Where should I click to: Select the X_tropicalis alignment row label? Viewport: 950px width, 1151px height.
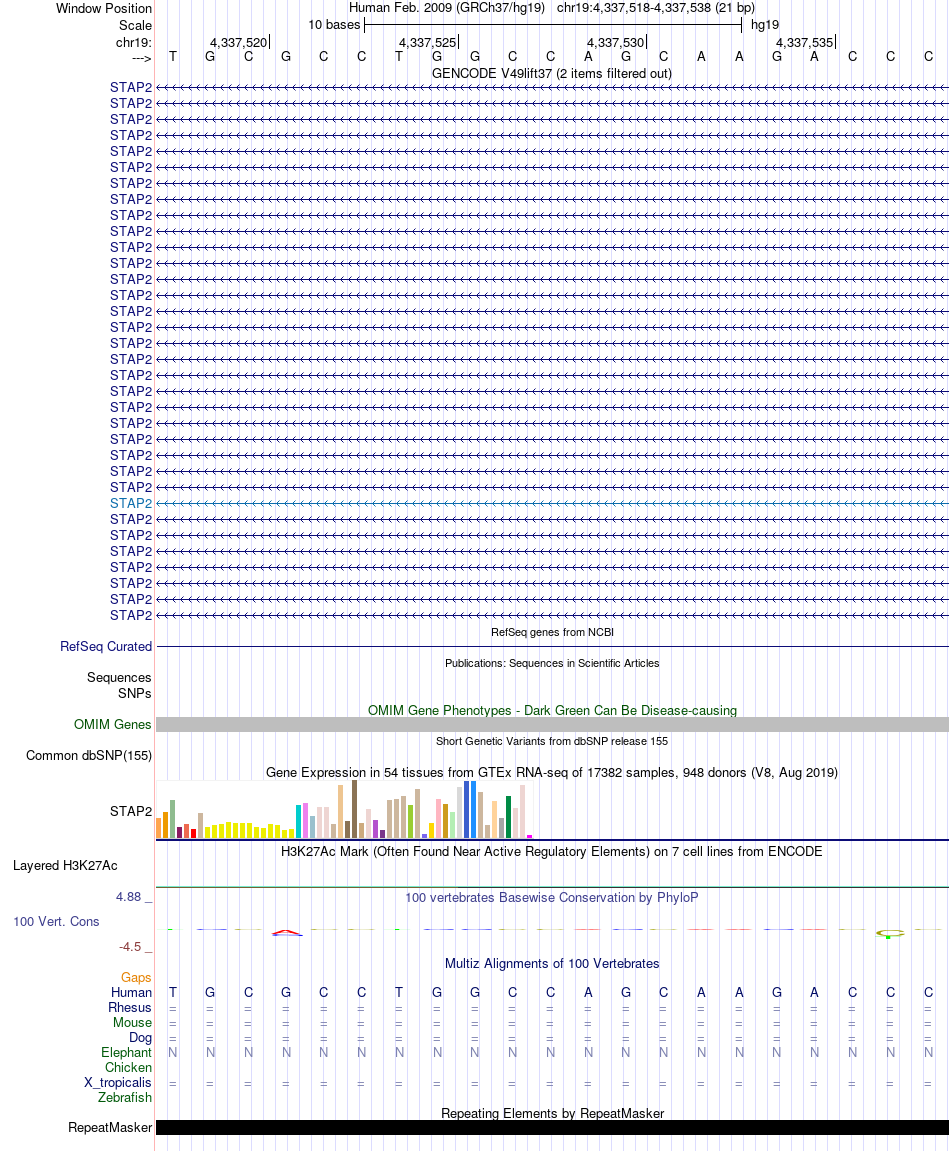click(117, 1083)
